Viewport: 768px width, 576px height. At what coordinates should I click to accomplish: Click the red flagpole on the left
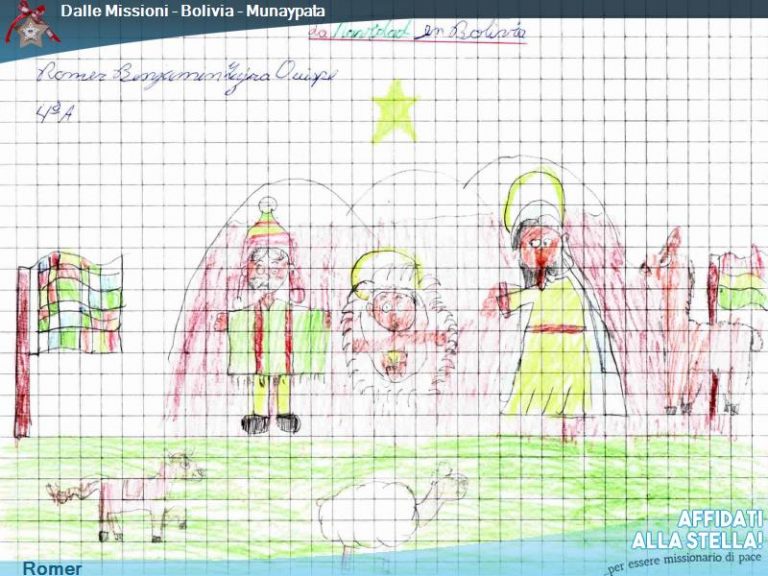point(22,360)
